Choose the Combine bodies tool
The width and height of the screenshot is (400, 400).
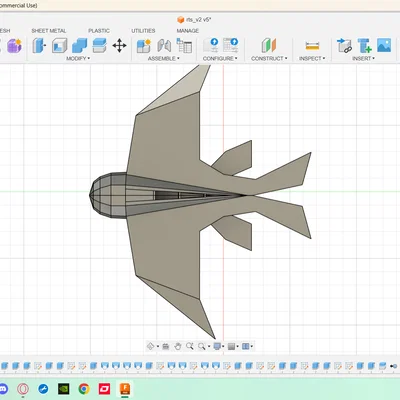coord(79,46)
